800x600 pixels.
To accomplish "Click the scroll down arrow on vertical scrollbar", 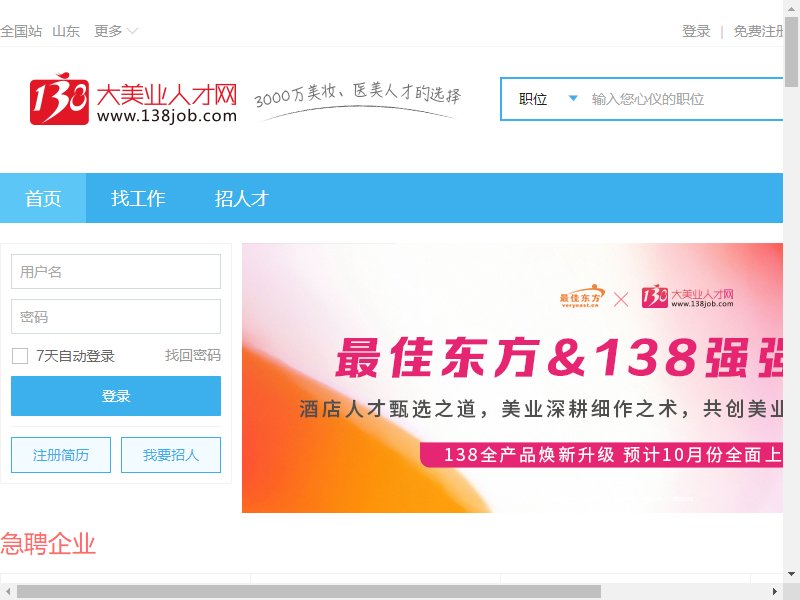I will (791, 574).
